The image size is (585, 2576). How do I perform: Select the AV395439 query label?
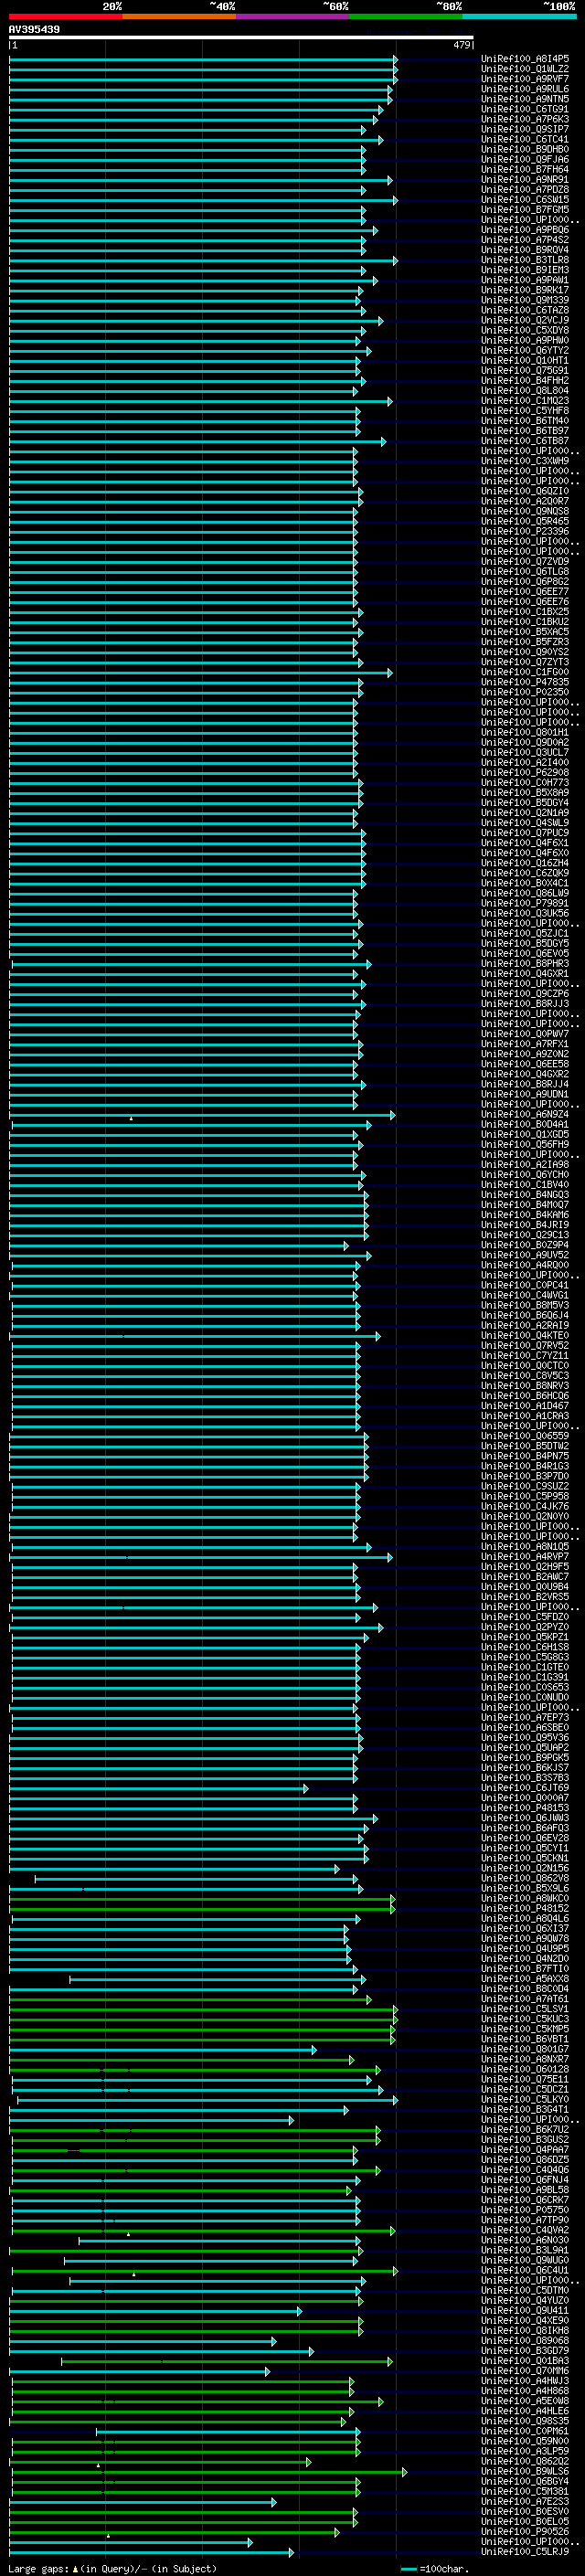click(x=34, y=30)
